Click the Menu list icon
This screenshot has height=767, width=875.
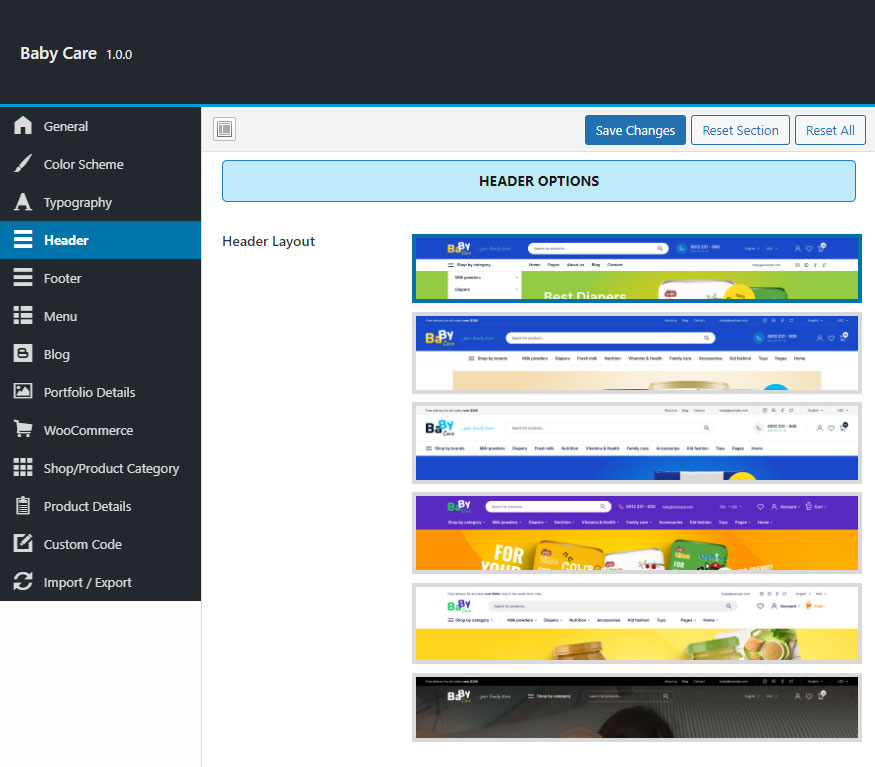(23, 315)
